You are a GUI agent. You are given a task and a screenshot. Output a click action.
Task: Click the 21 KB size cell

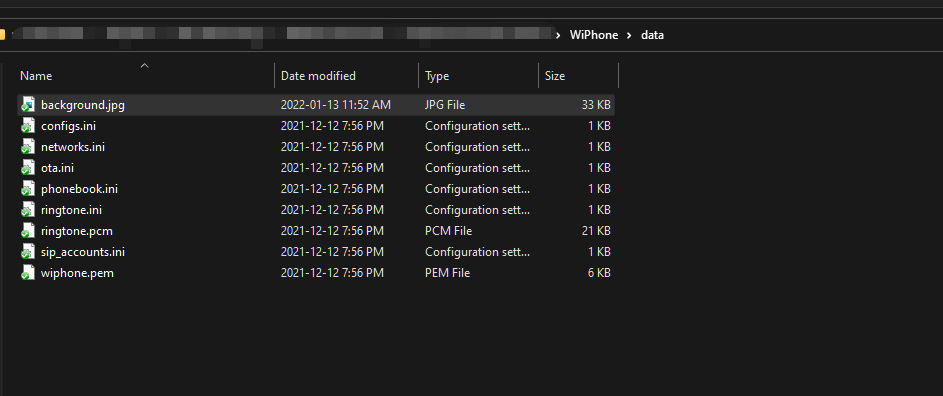tap(597, 231)
